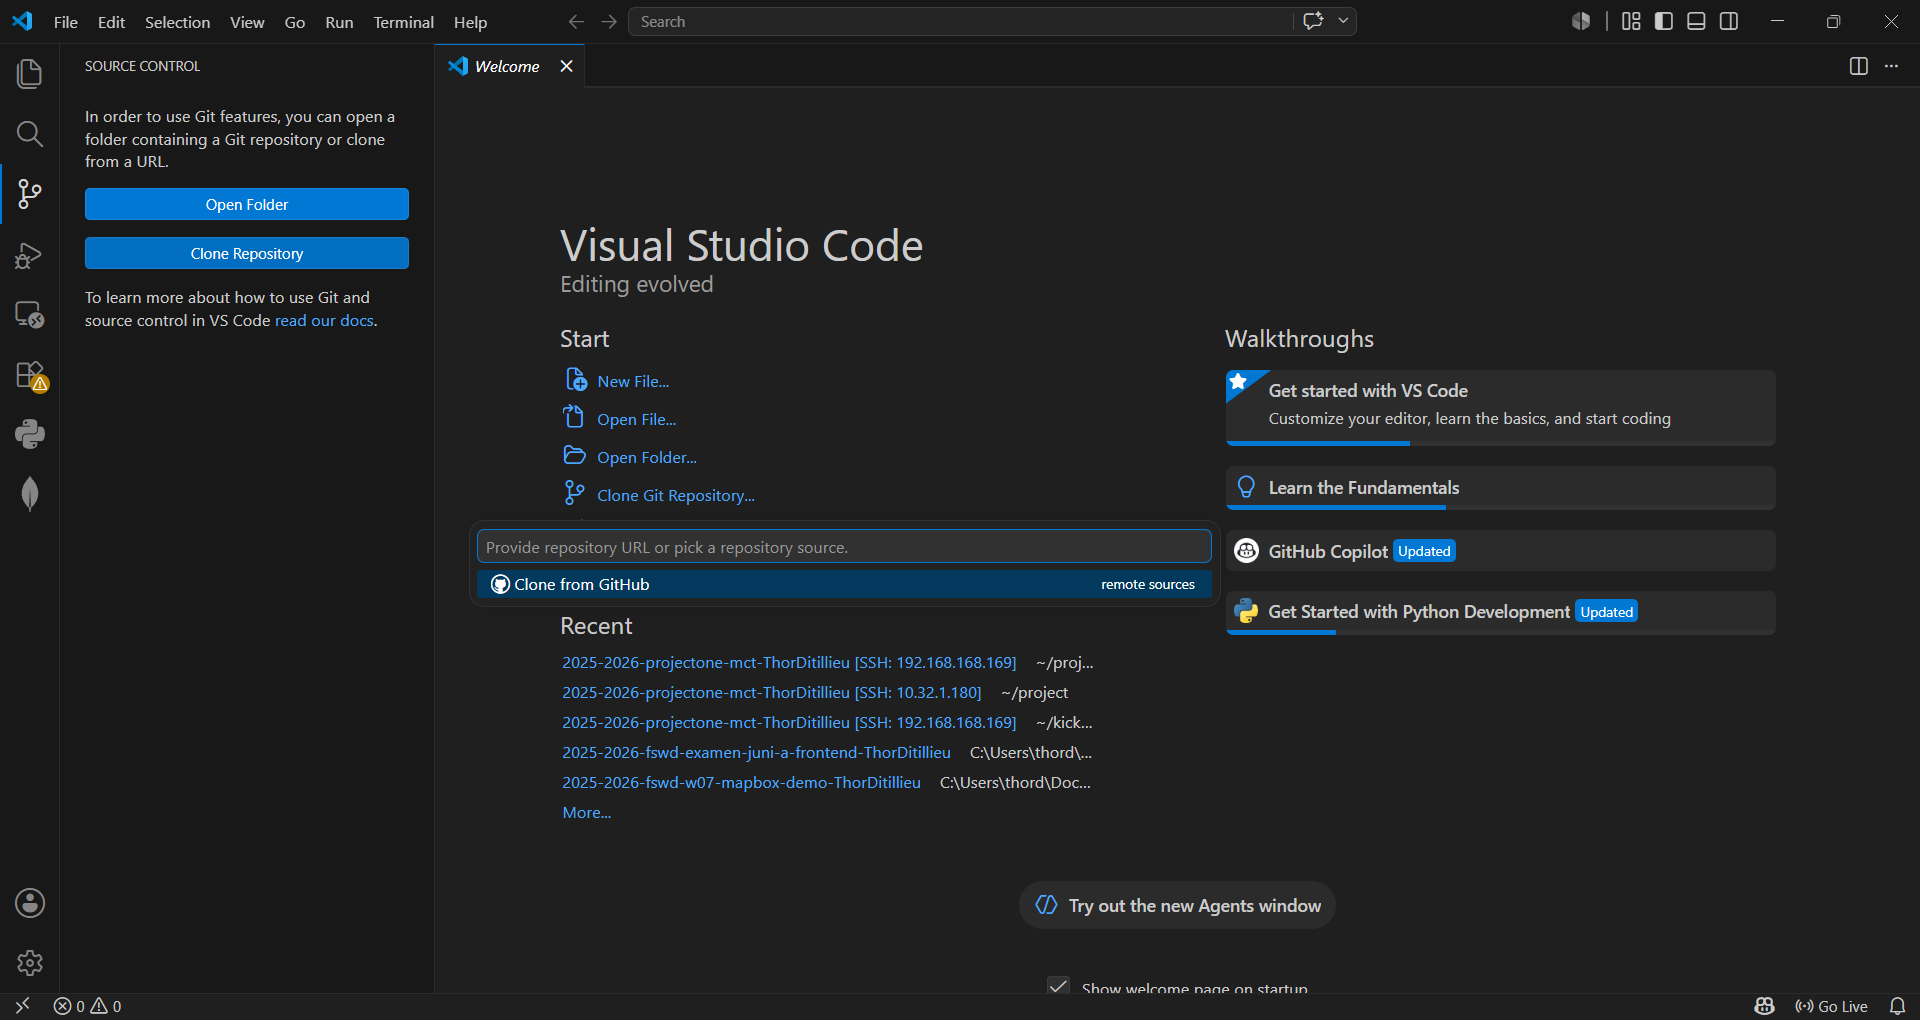Focus the title bar Search box

[960, 21]
